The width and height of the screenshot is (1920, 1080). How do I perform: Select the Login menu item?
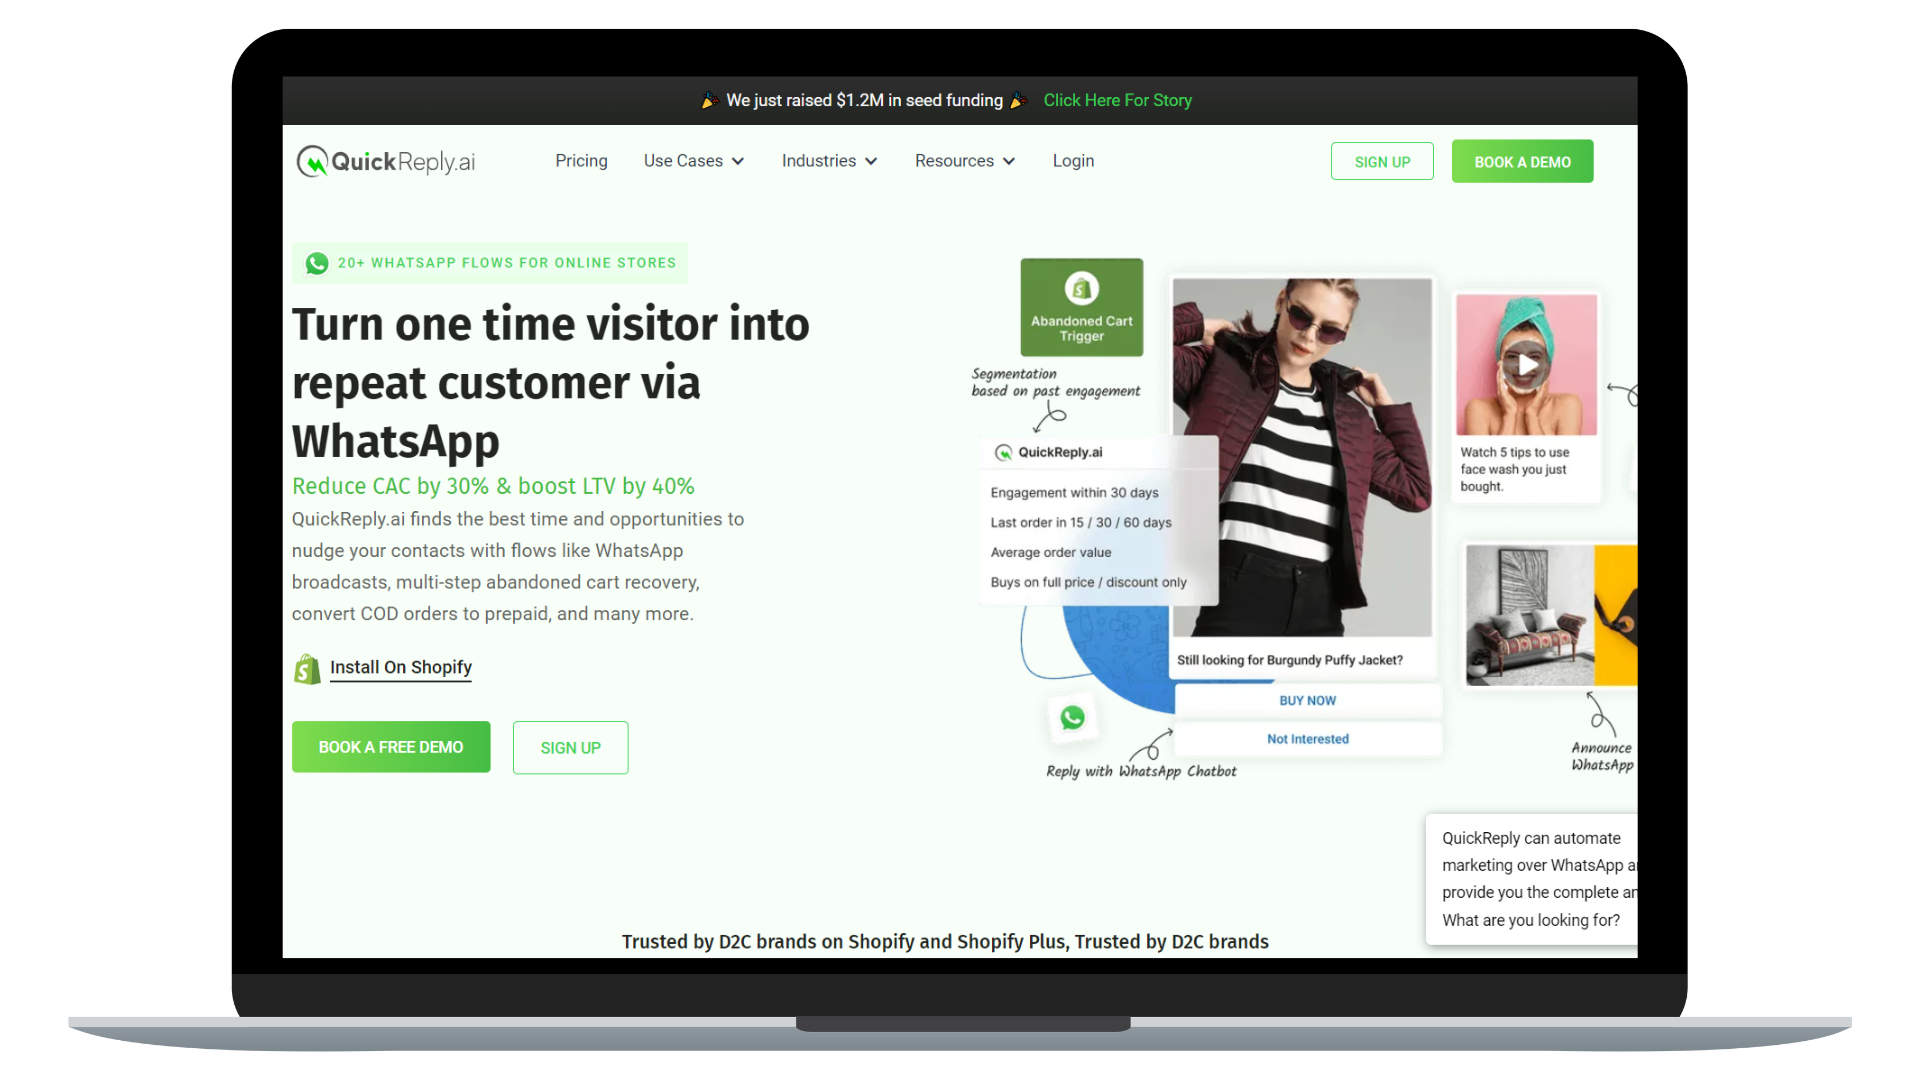[1073, 161]
